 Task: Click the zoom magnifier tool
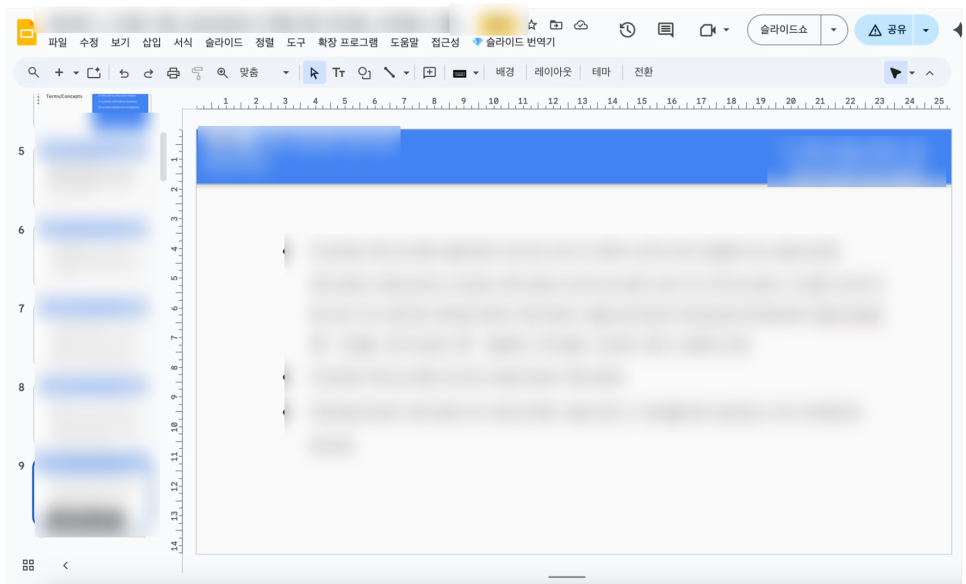222,73
